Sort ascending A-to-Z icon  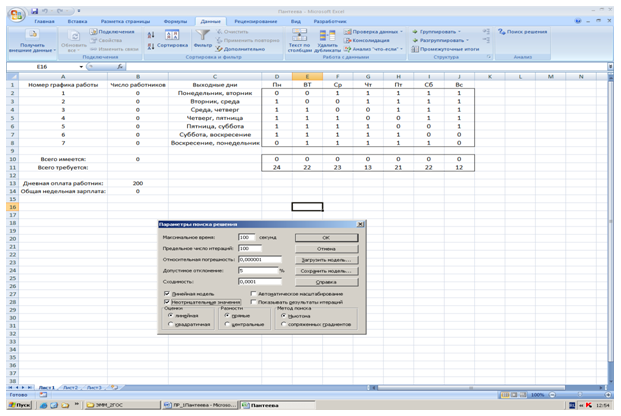coord(151,35)
